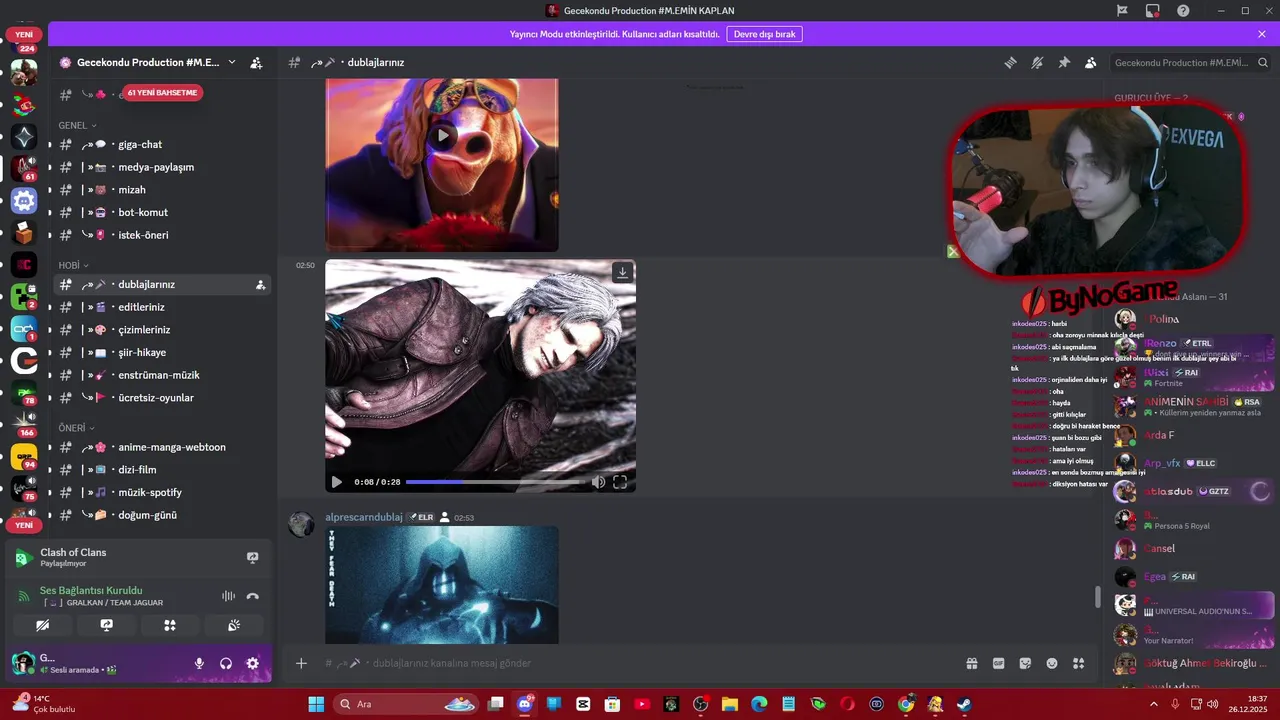Screen dimensions: 1280x720
Task: Expand the Gecekondu Production server dropdown
Action: point(232,62)
